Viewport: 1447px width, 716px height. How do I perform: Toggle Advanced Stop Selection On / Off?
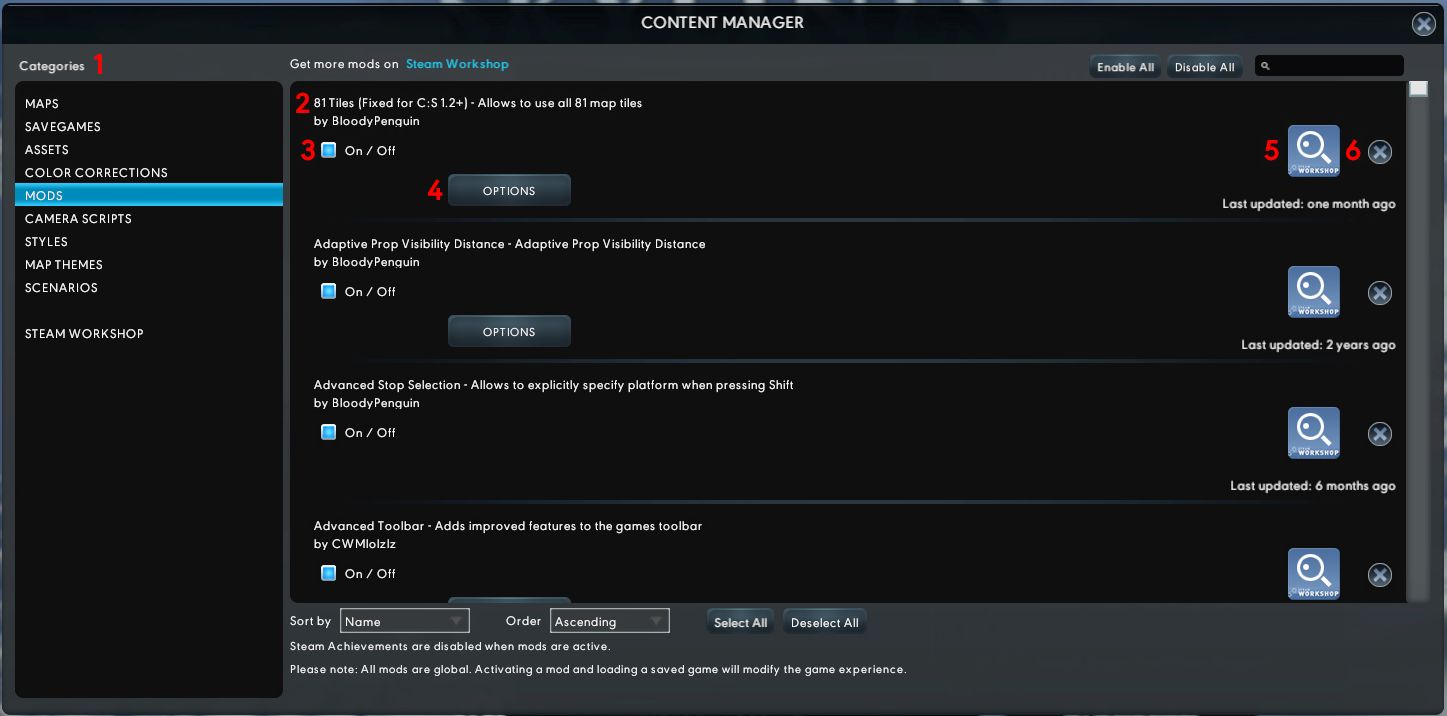pos(328,432)
